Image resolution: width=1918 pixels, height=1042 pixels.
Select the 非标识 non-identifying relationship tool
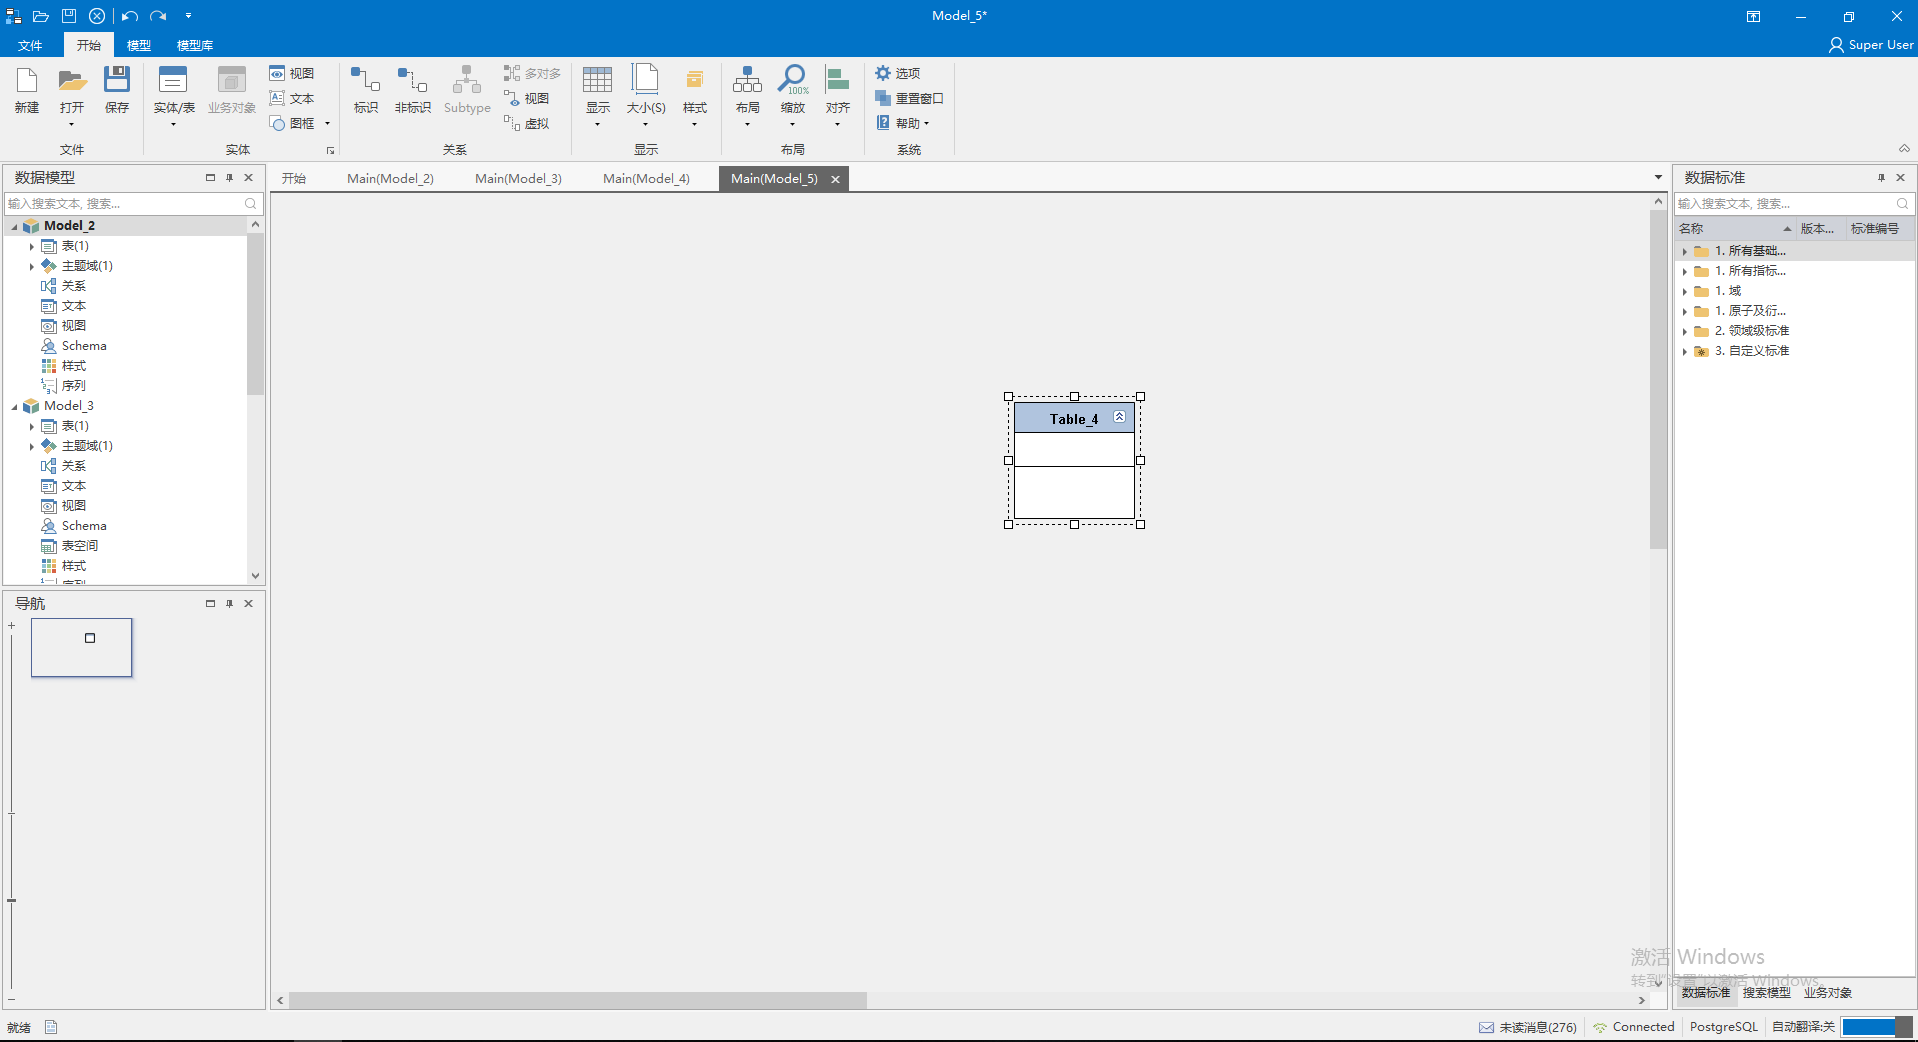pos(412,80)
